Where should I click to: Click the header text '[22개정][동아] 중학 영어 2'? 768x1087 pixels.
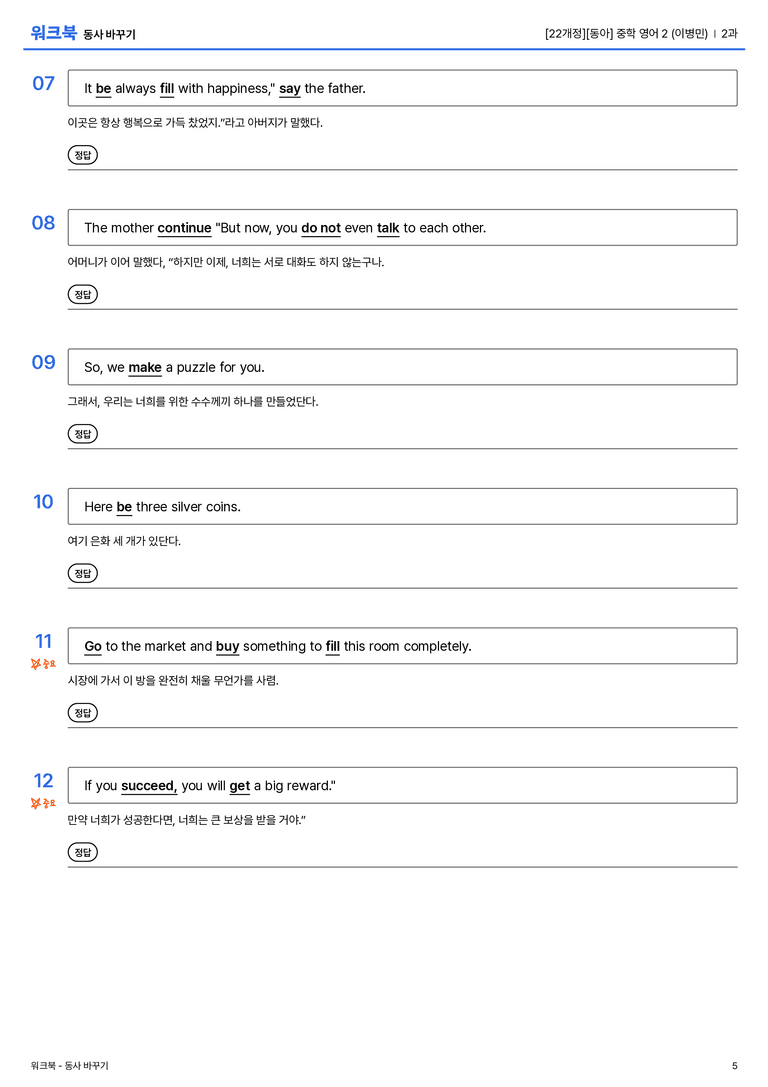pos(606,33)
